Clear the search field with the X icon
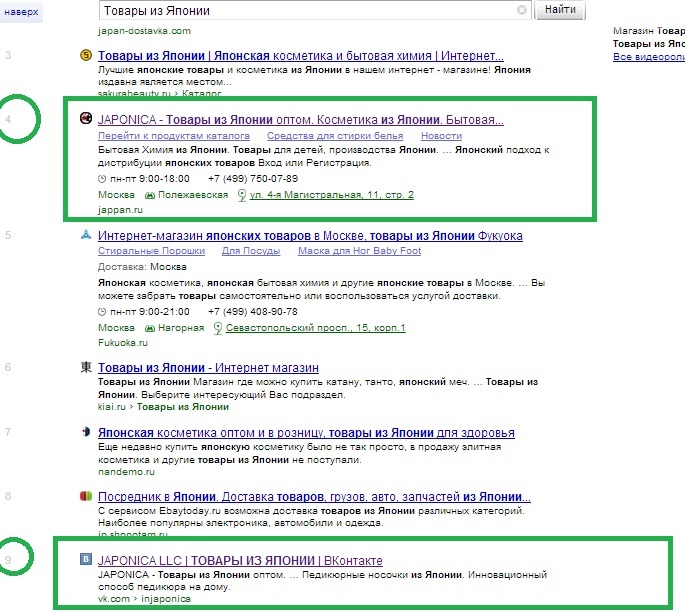 click(x=522, y=10)
